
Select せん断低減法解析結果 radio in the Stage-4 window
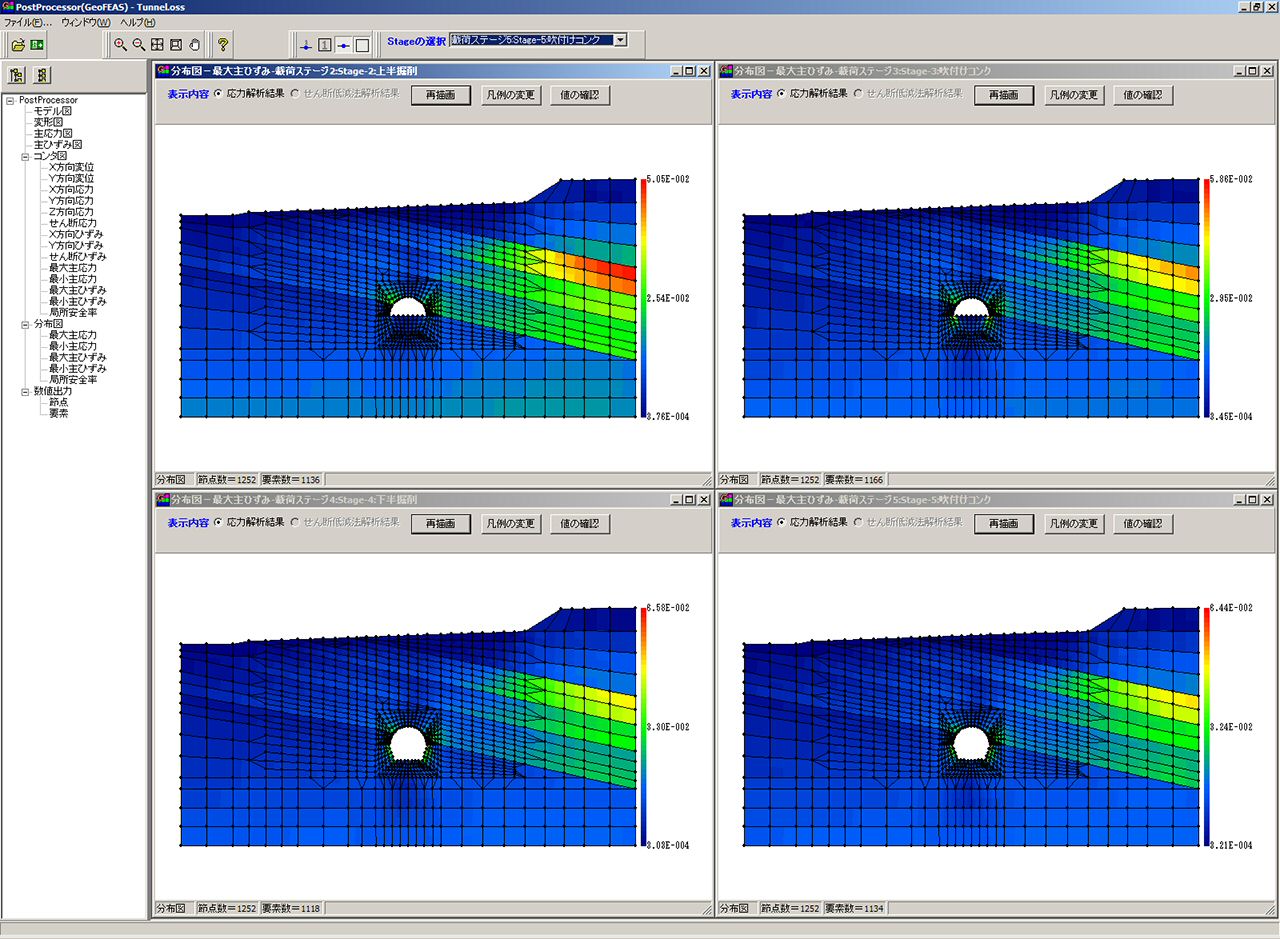pyautogui.click(x=295, y=522)
